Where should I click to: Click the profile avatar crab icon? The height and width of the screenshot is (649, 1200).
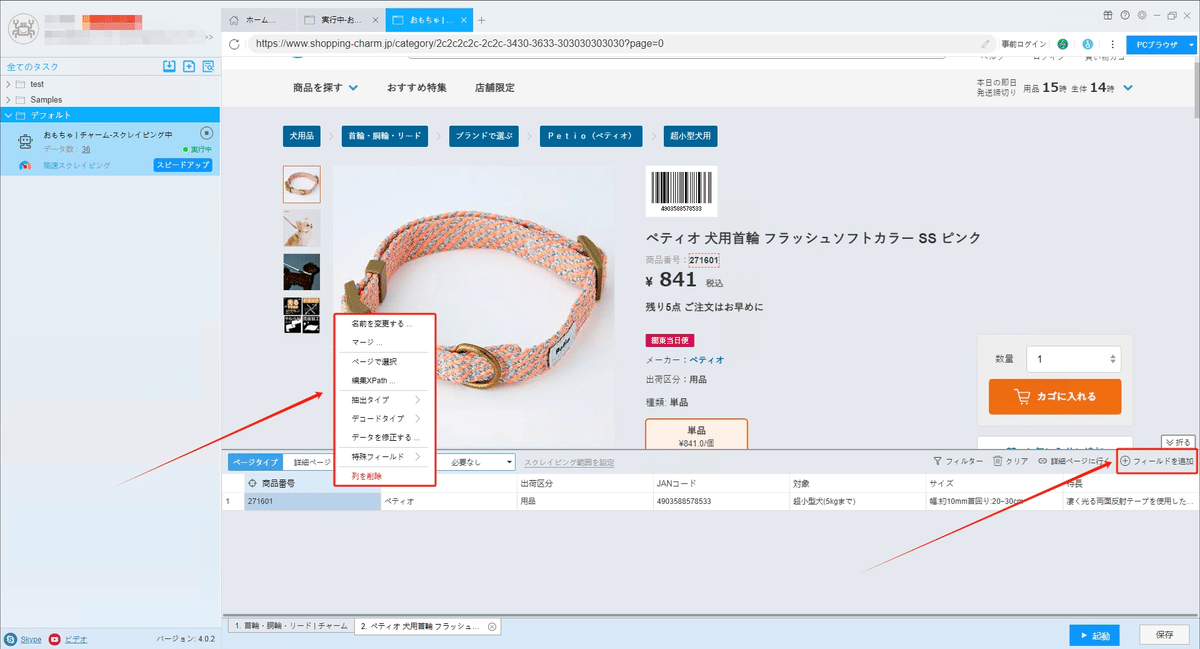pyautogui.click(x=21, y=27)
